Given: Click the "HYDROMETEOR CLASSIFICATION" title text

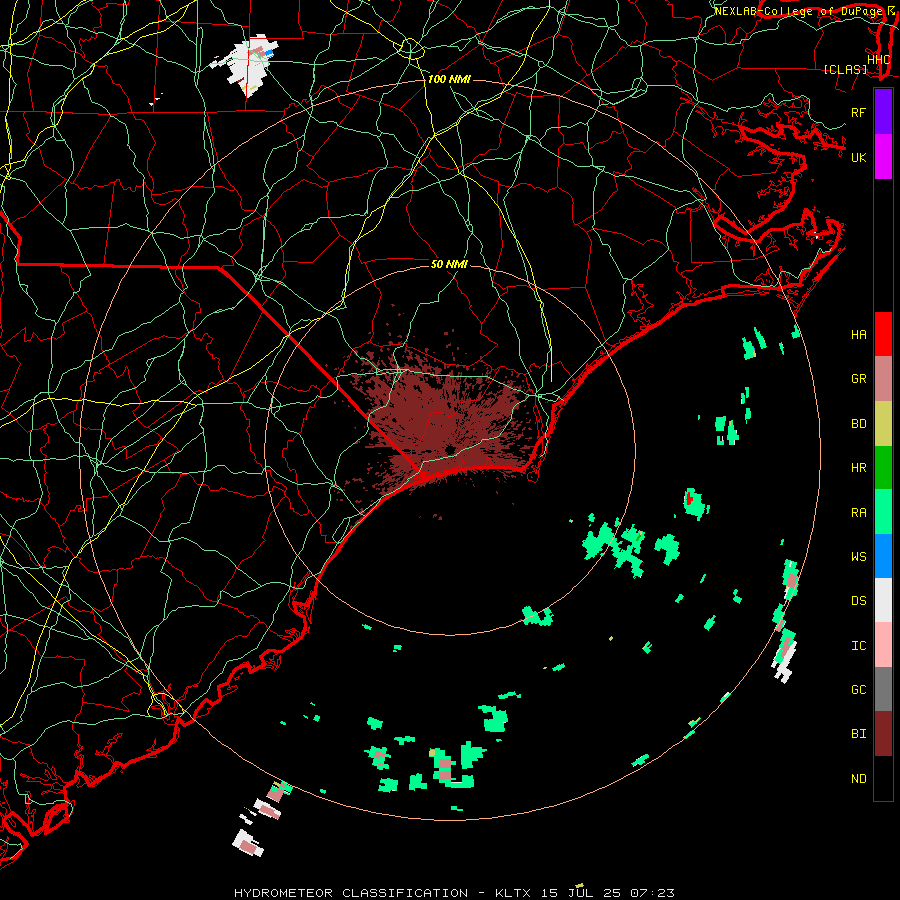Looking at the screenshot, I should 351,893.
